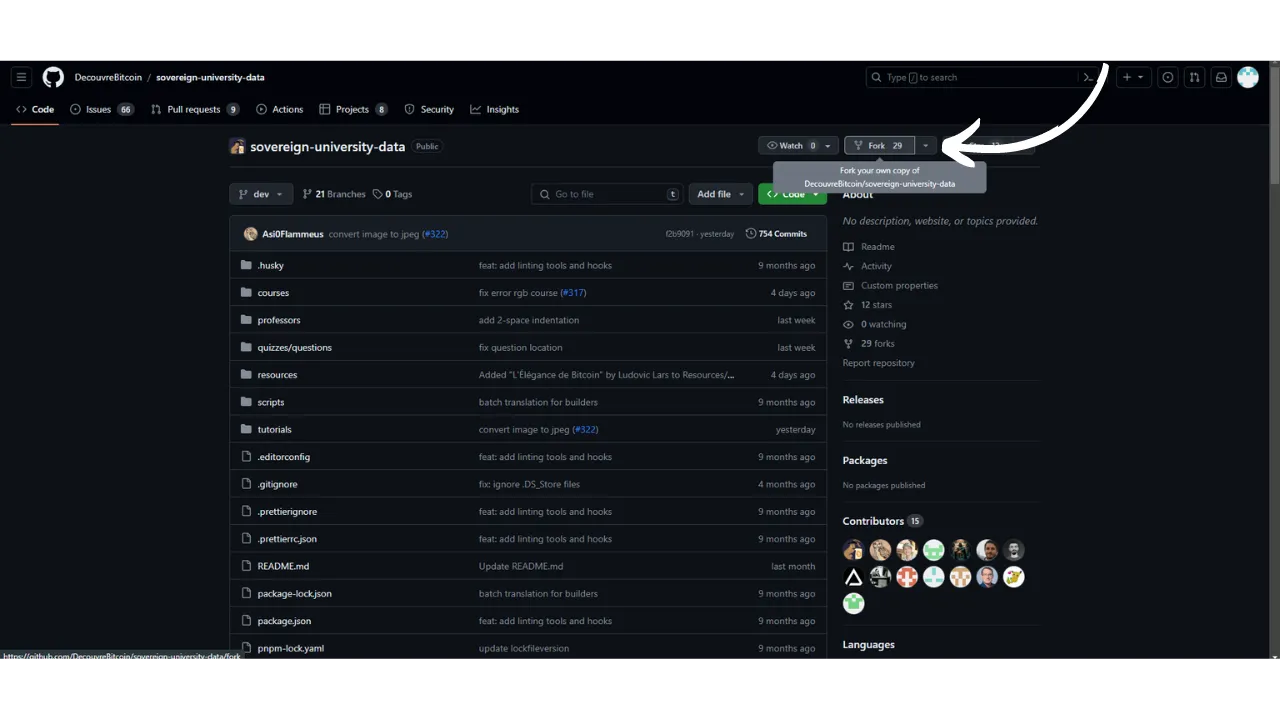
Task: Click the Go to file field
Action: click(607, 194)
